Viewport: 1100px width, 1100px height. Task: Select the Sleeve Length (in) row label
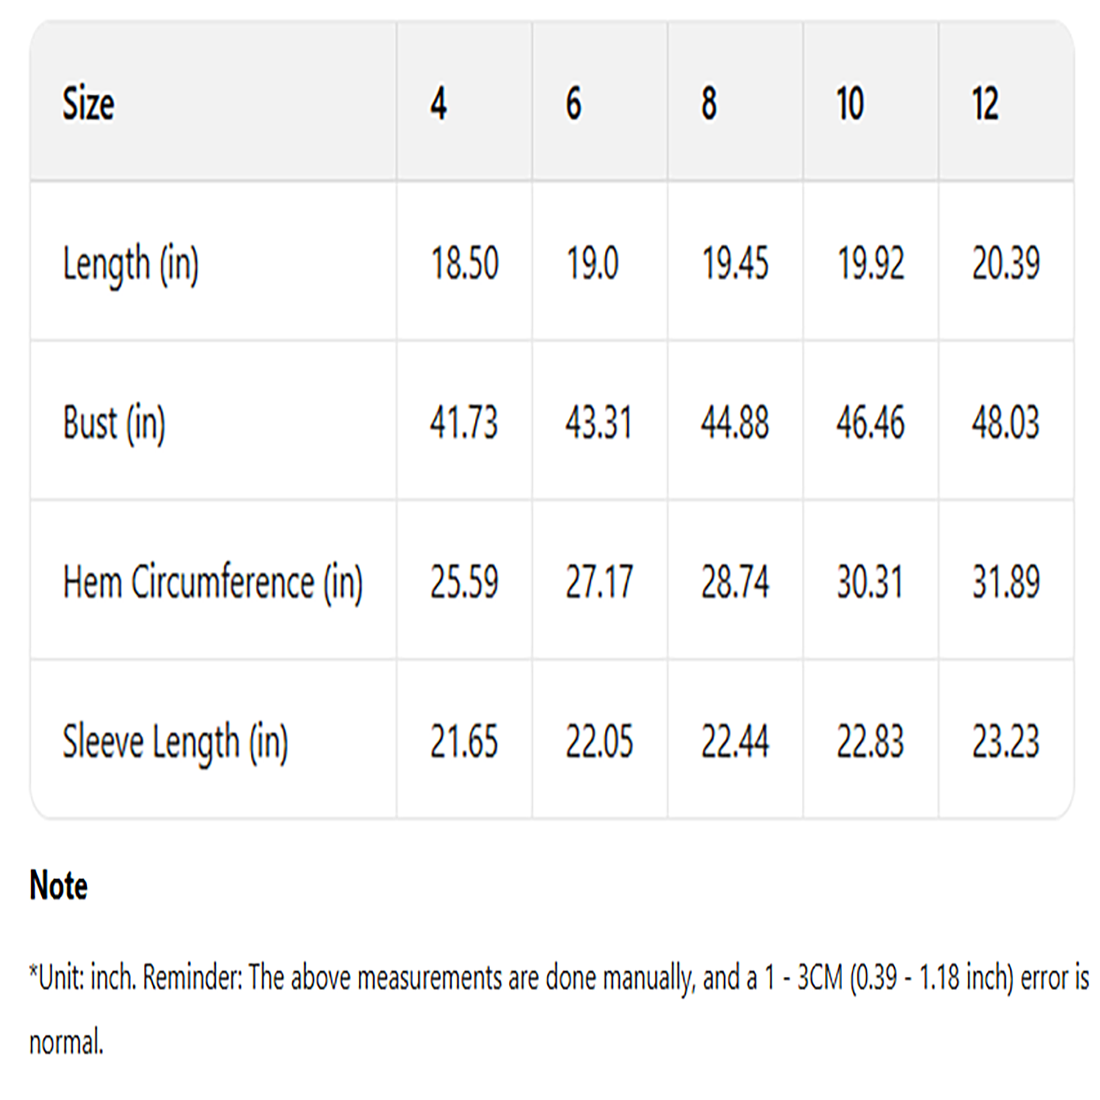(176, 742)
